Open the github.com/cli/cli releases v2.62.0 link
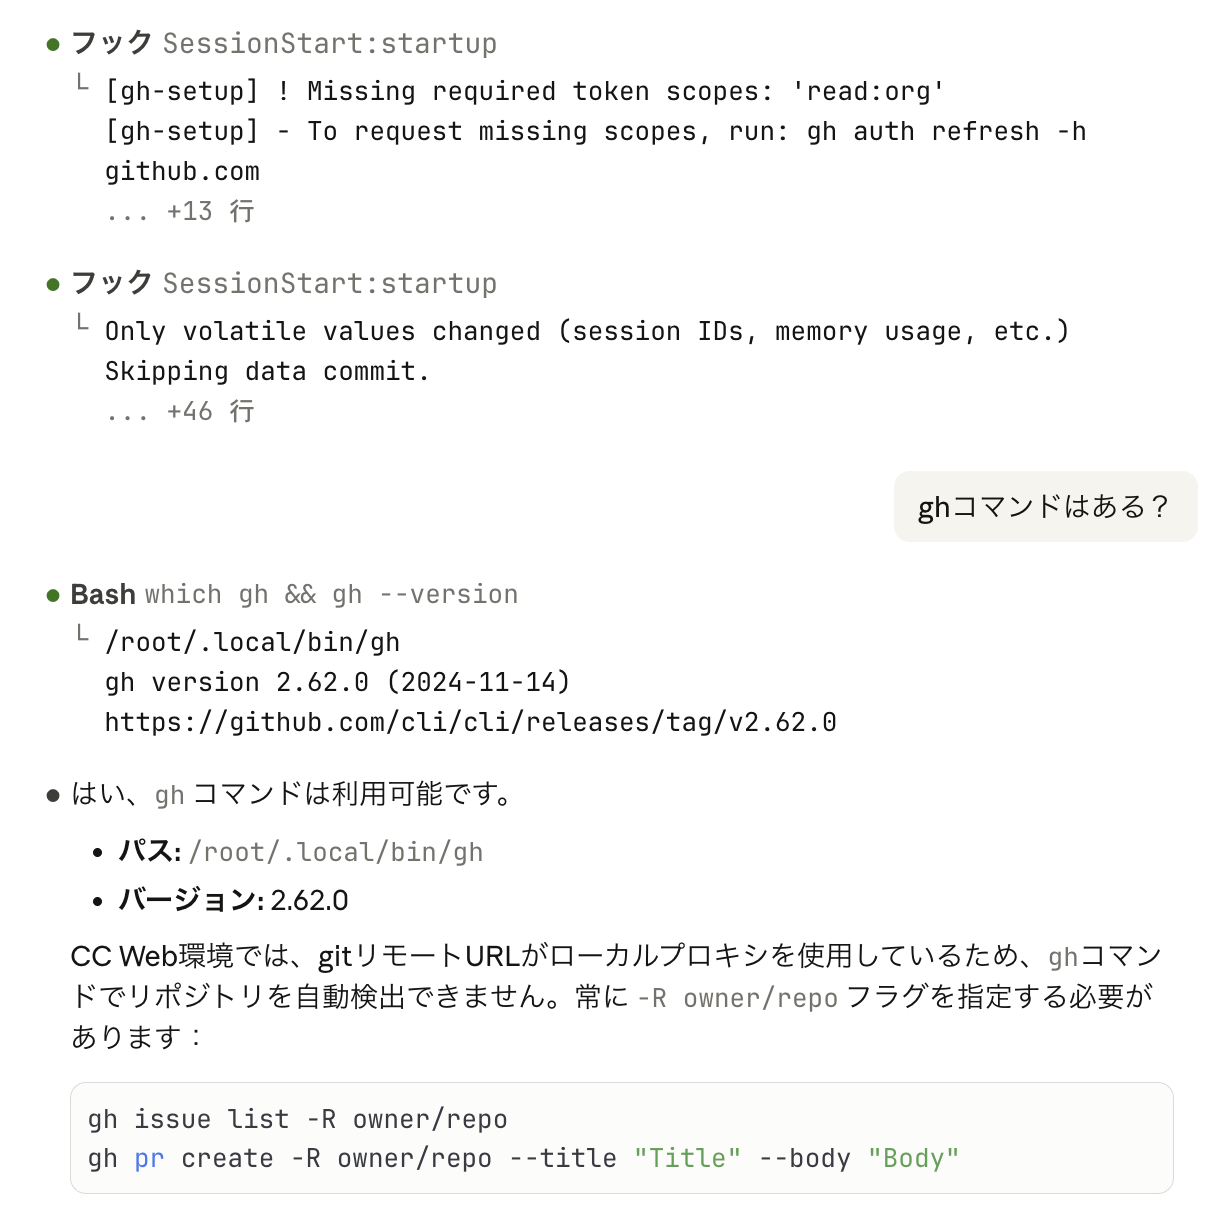 coord(470,722)
